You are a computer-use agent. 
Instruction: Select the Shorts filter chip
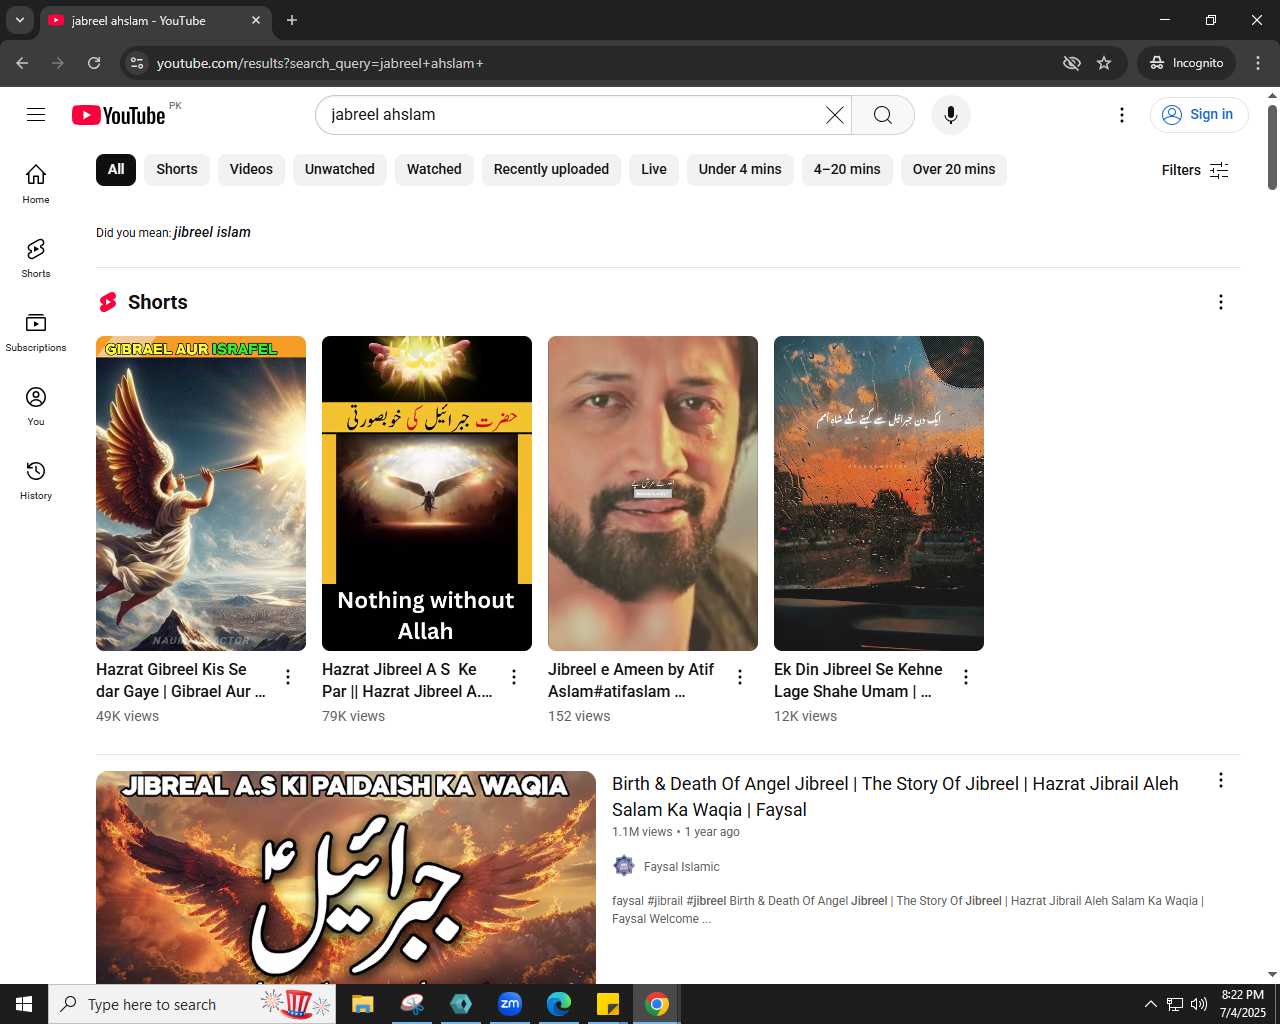pos(177,169)
